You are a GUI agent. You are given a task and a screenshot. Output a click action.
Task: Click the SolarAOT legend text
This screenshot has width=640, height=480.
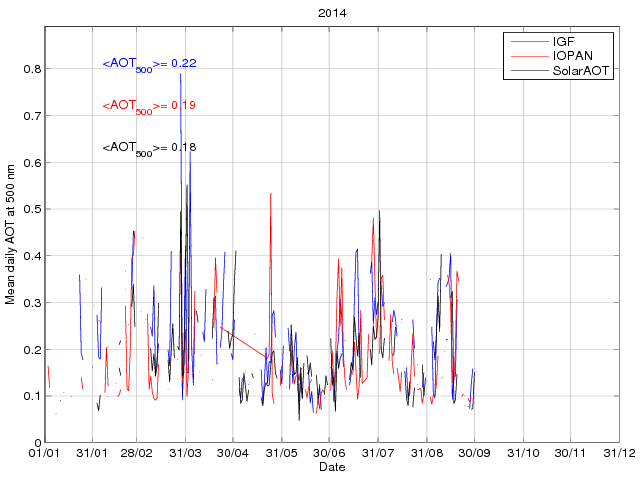pyautogui.click(x=581, y=71)
